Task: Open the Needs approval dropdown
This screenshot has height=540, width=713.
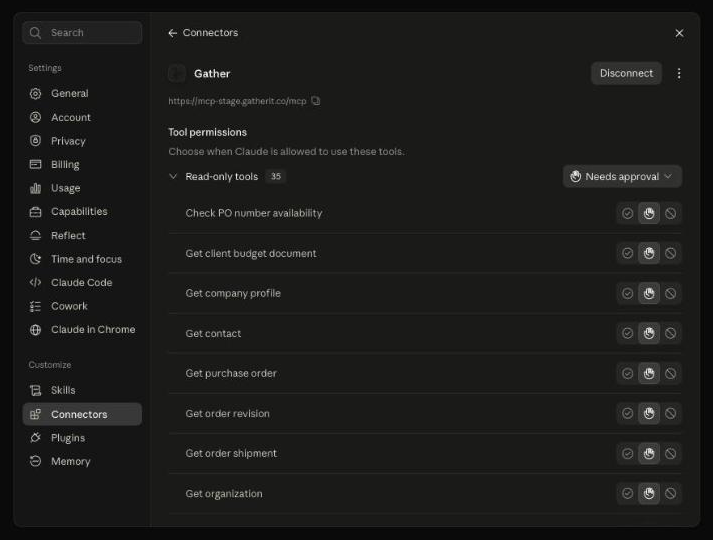Action: coord(622,176)
